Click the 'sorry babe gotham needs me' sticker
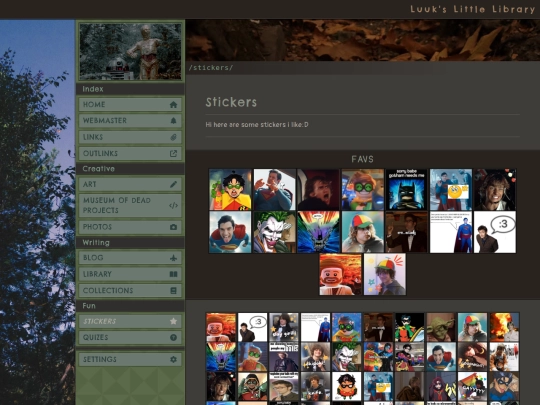The image size is (540, 405). [x=407, y=190]
